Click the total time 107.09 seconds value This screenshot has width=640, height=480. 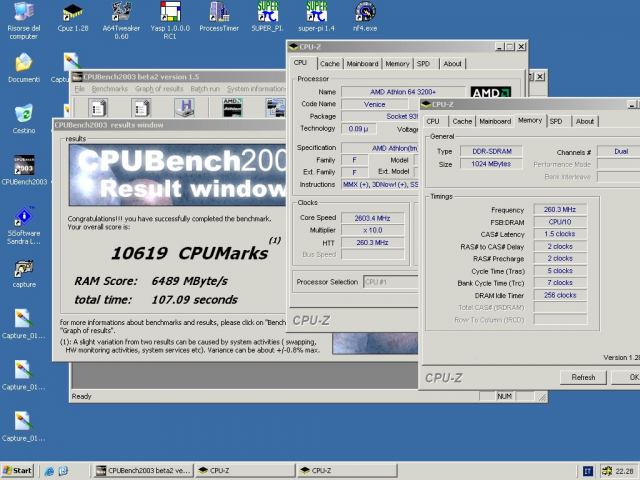pos(194,300)
